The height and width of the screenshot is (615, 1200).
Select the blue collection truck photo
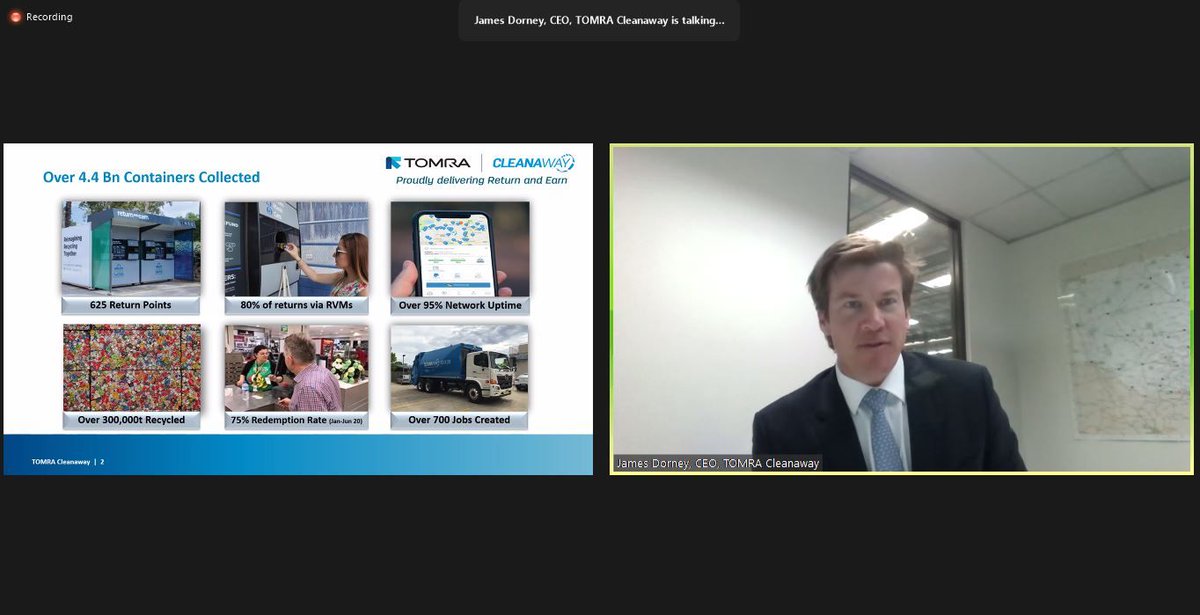(x=460, y=367)
